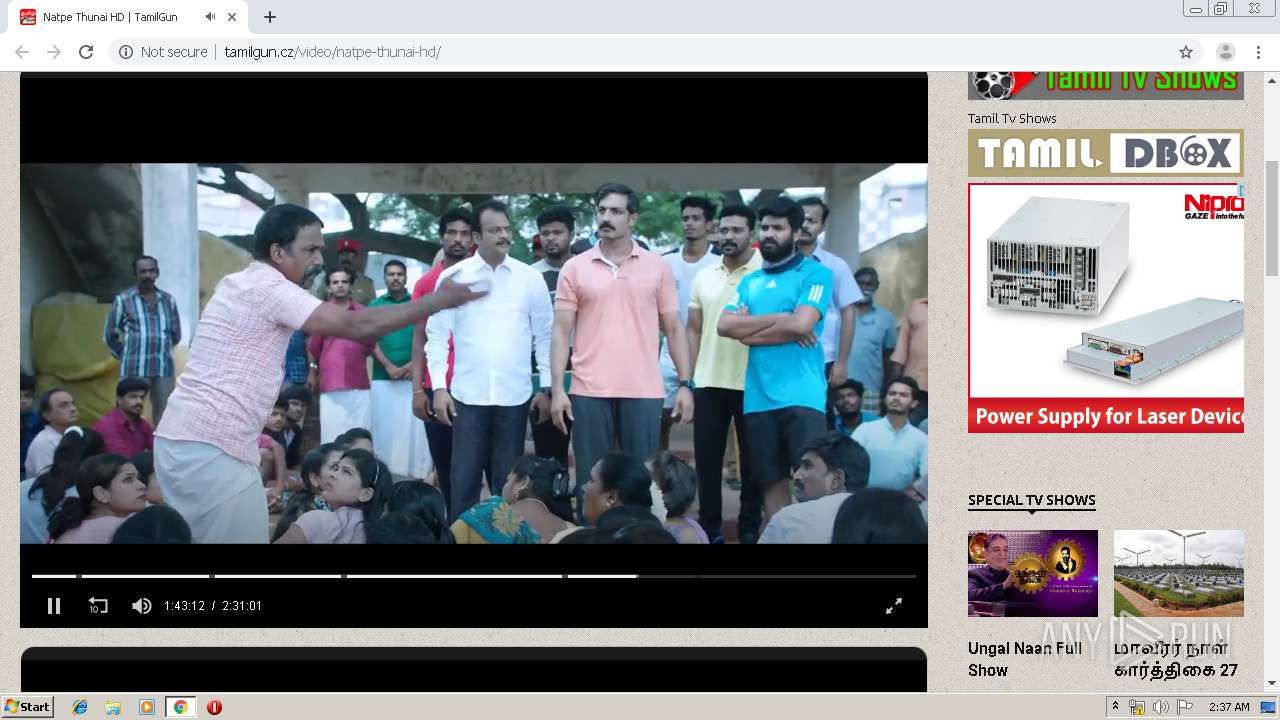
Task: Open Ungal Naan Full Show link
Action: point(1025,659)
